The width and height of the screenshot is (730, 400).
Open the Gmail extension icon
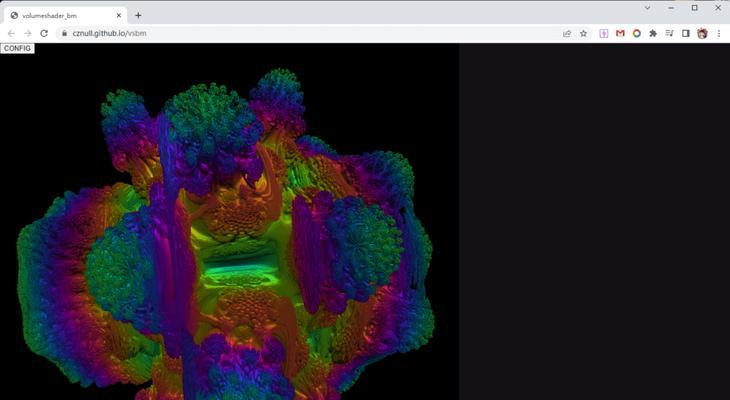[620, 34]
